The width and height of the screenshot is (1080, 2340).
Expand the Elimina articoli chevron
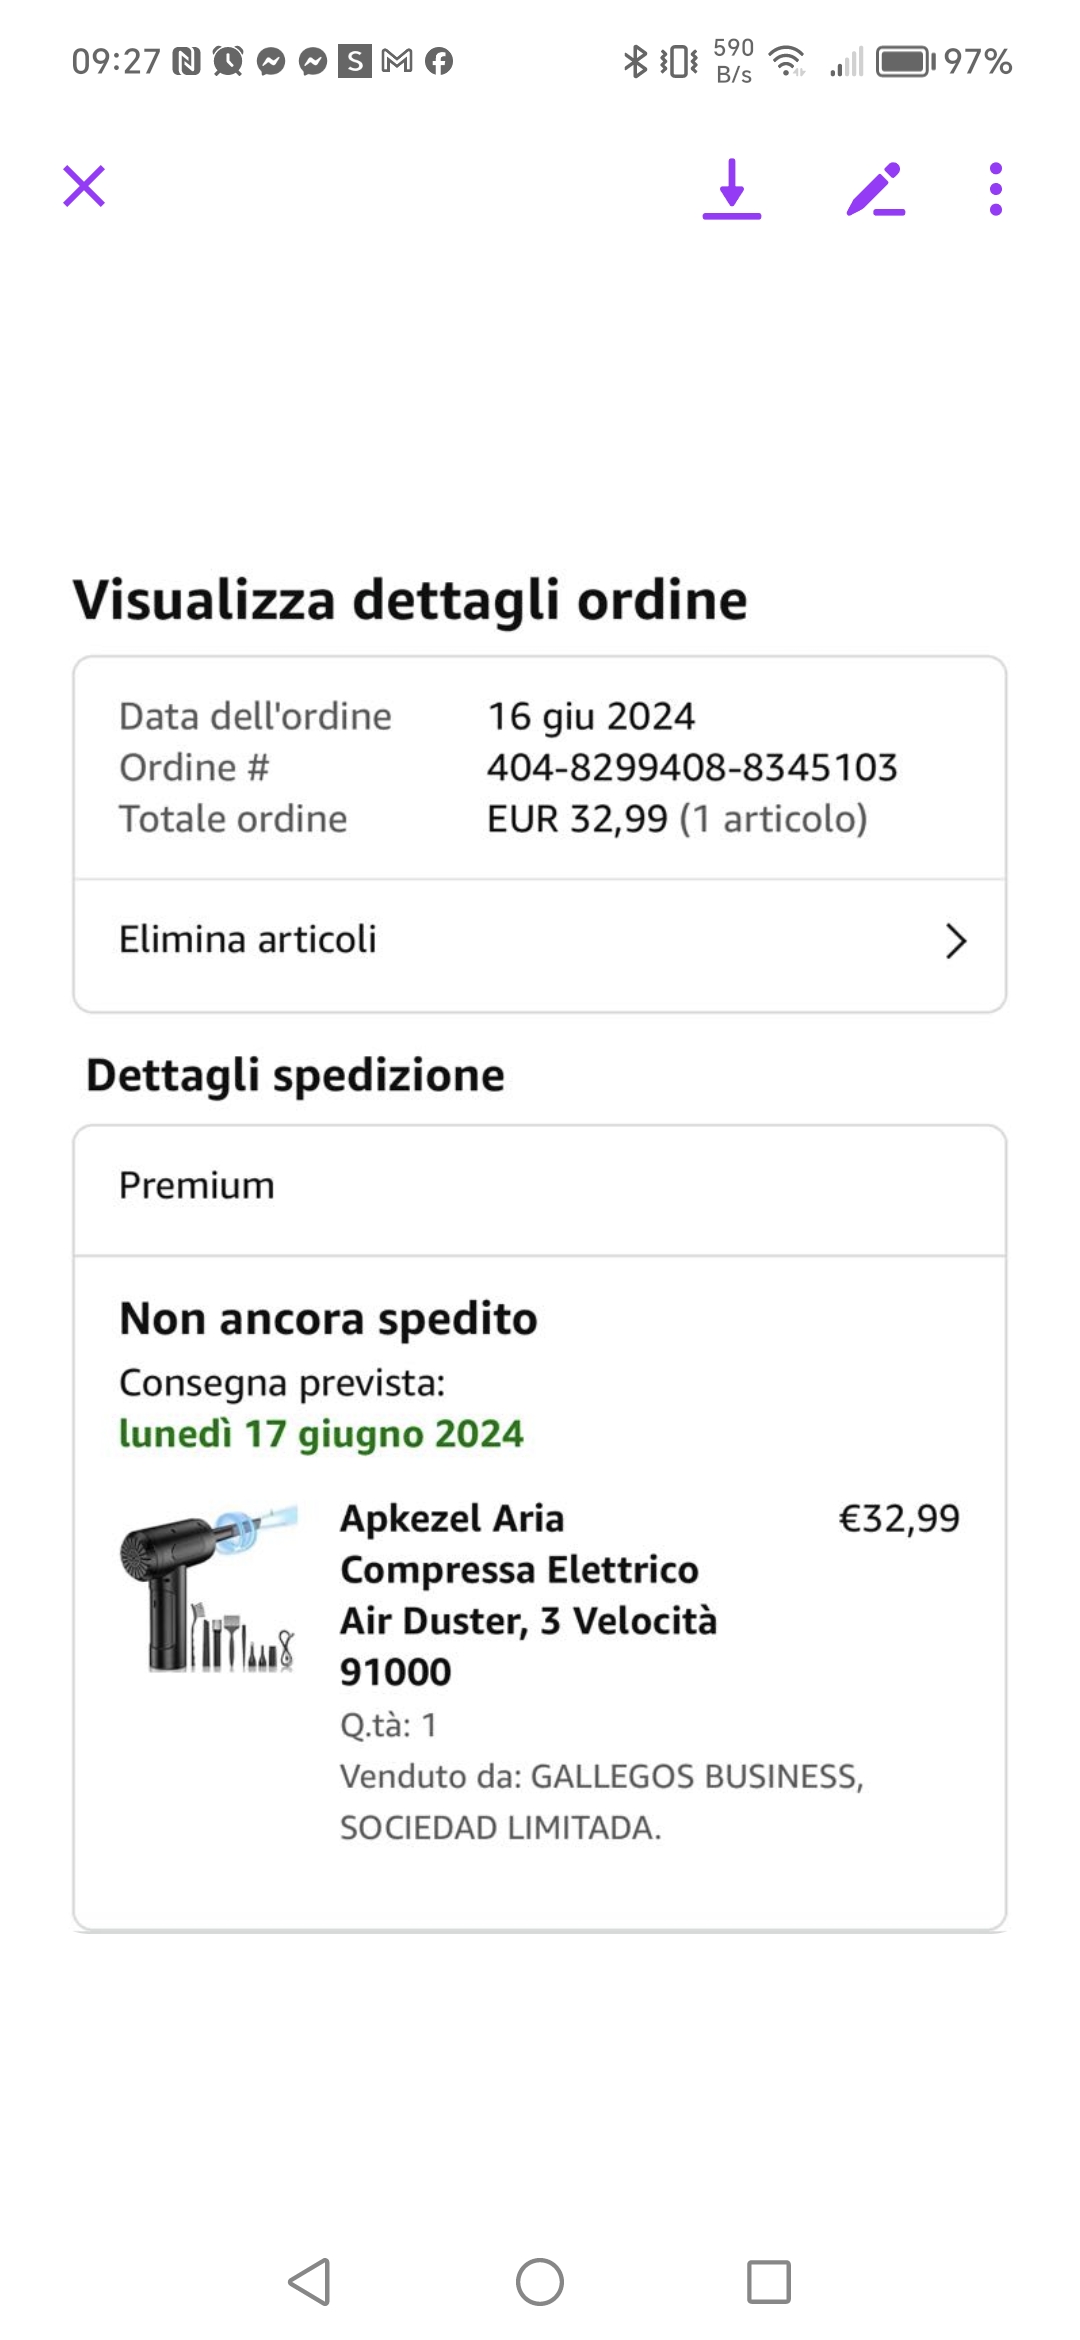pyautogui.click(x=956, y=941)
